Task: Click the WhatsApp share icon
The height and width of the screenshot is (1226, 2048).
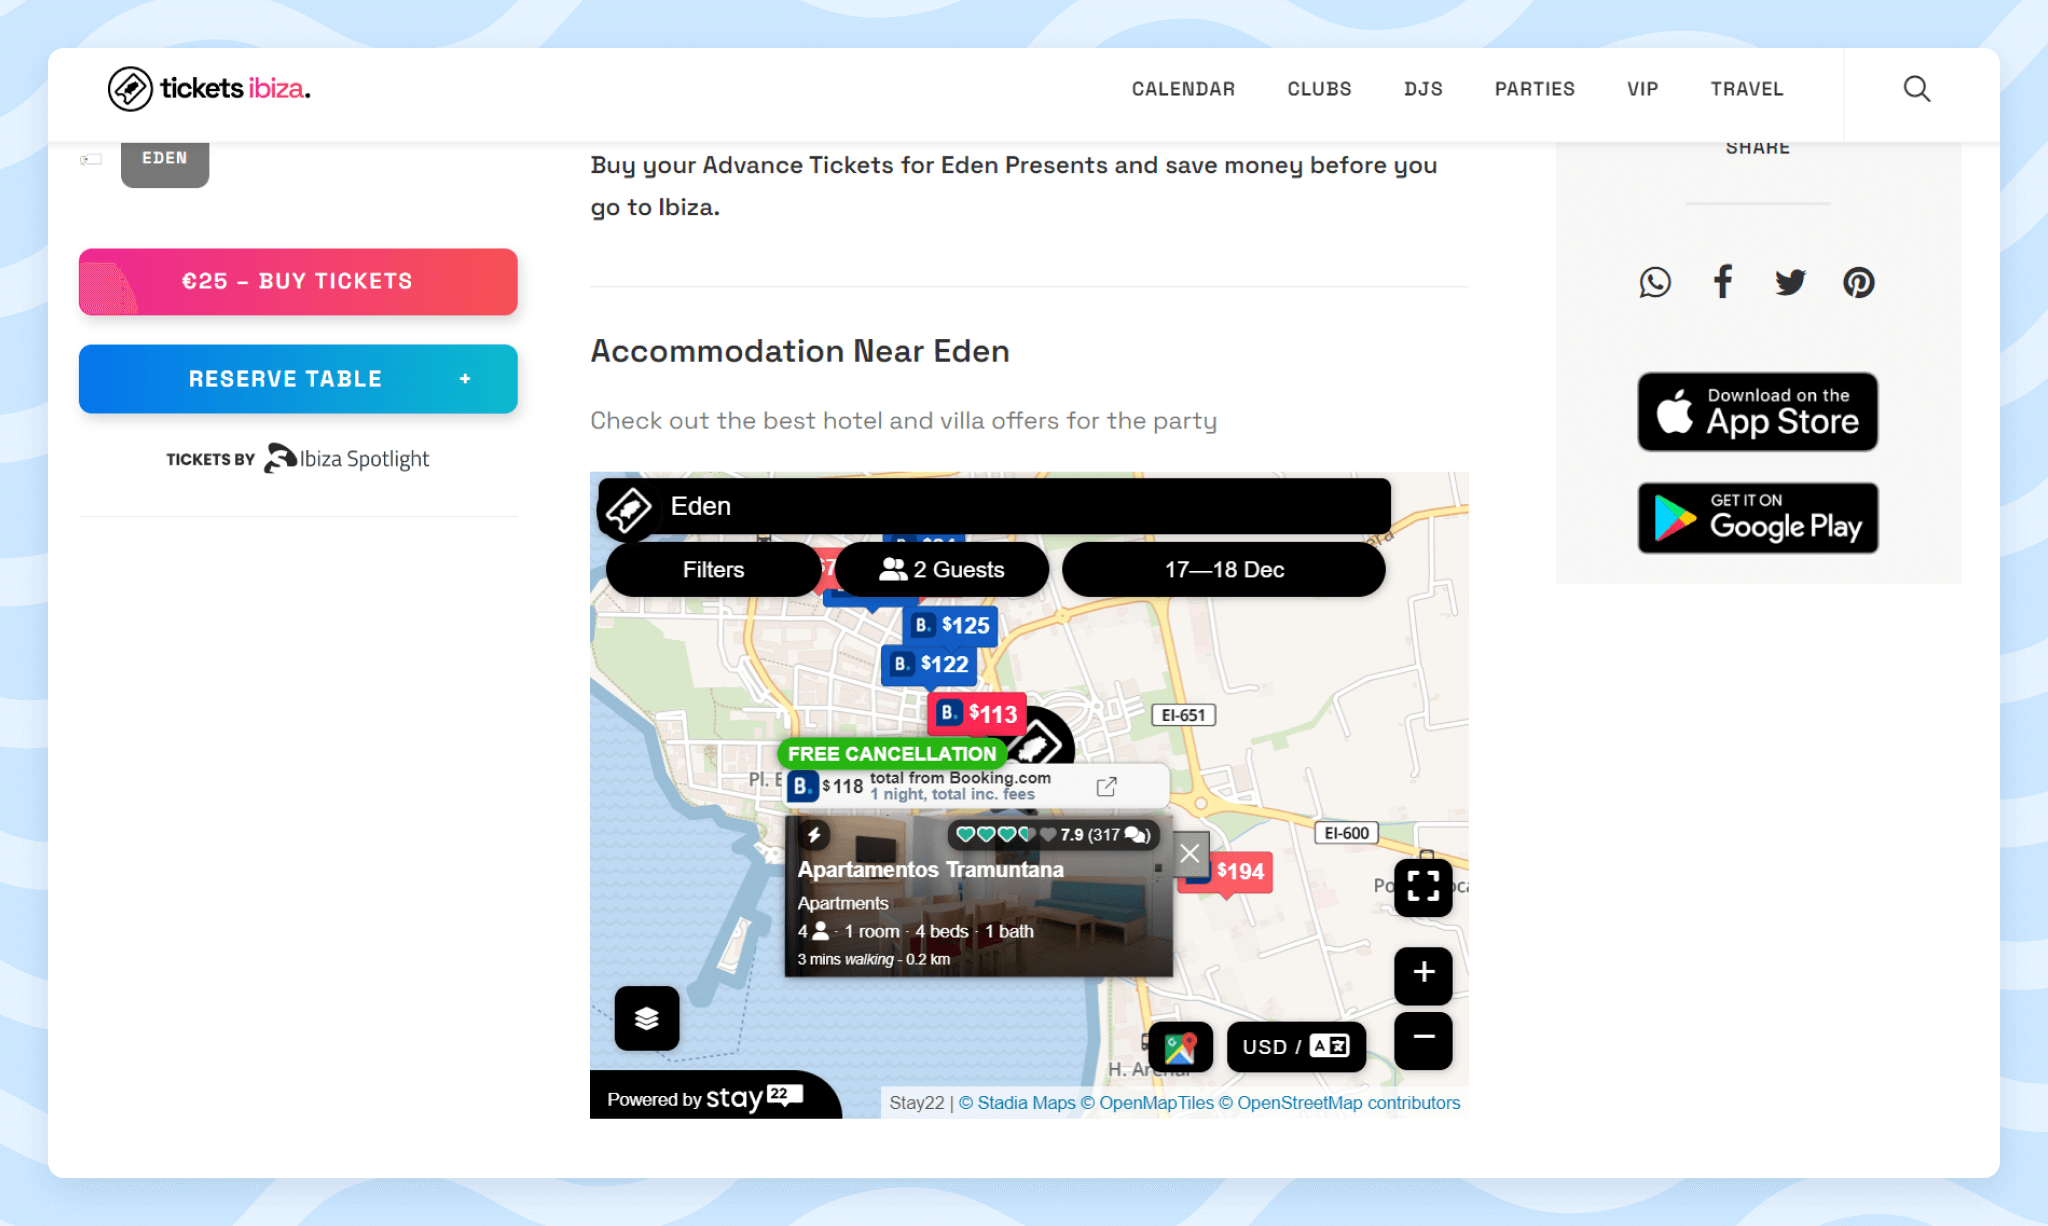Action: click(1654, 282)
